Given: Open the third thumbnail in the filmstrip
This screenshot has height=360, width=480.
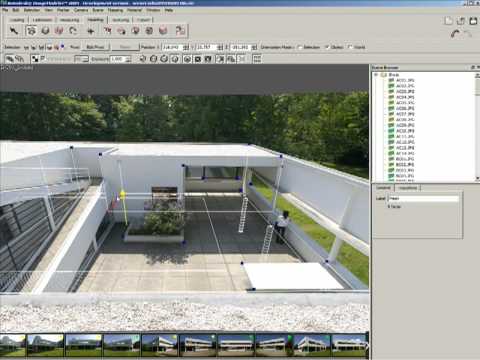Looking at the screenshot, I should pos(83,345).
